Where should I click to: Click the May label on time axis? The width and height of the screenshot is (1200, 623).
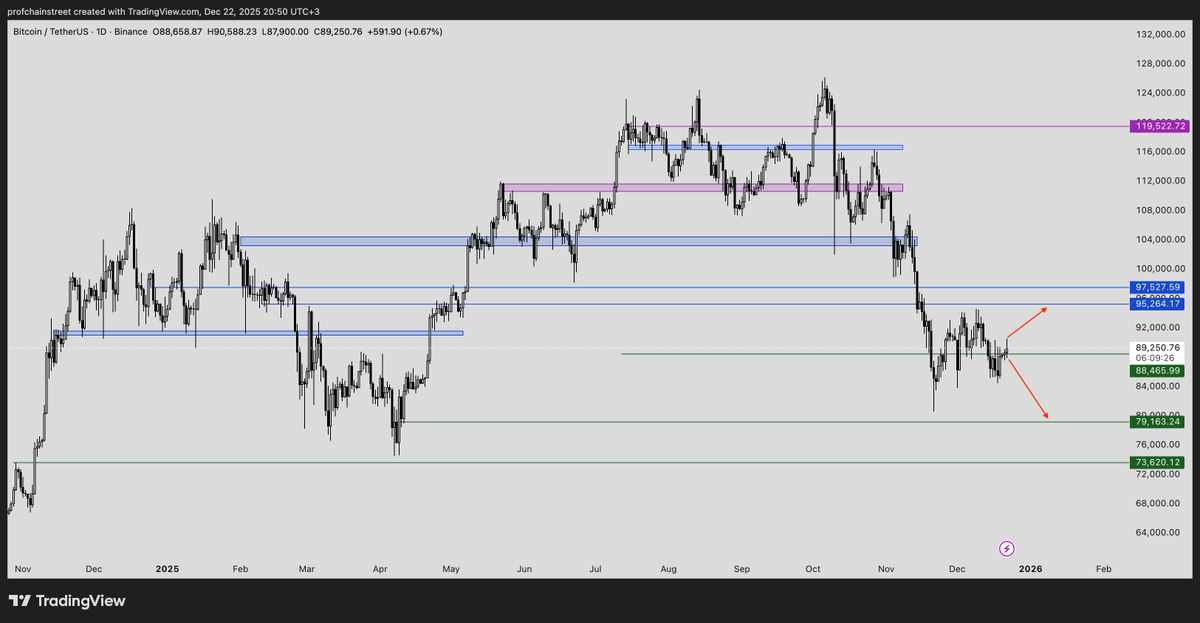pyautogui.click(x=451, y=569)
